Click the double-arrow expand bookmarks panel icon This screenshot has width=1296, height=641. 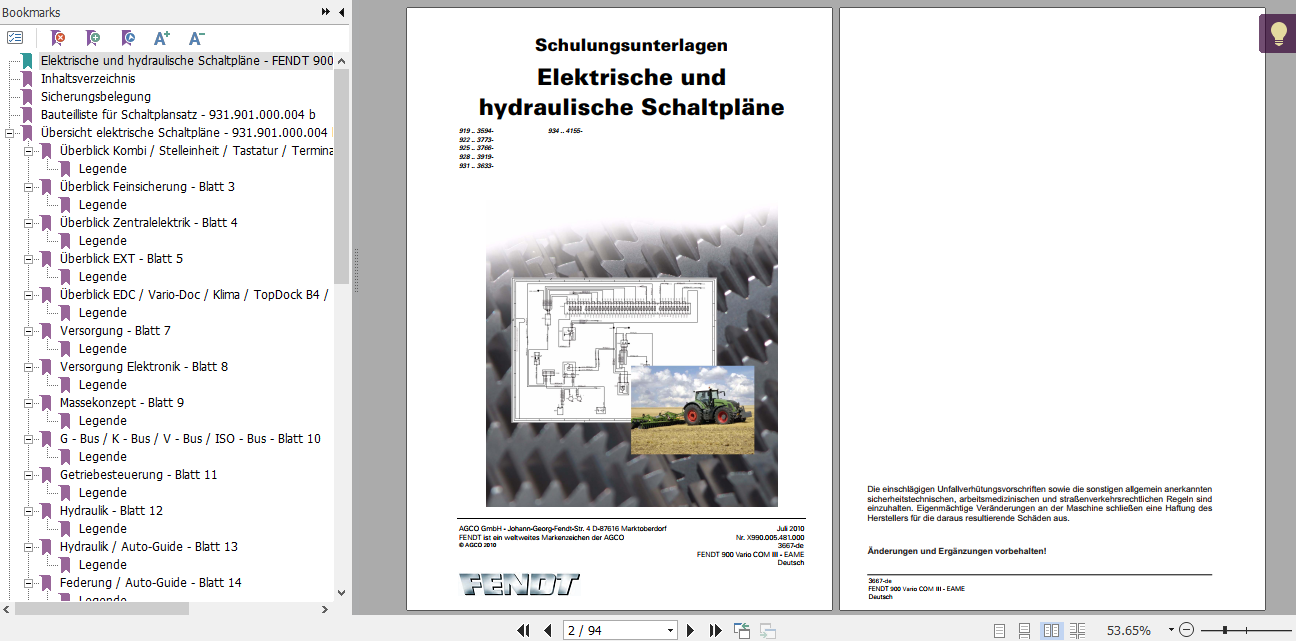(326, 12)
